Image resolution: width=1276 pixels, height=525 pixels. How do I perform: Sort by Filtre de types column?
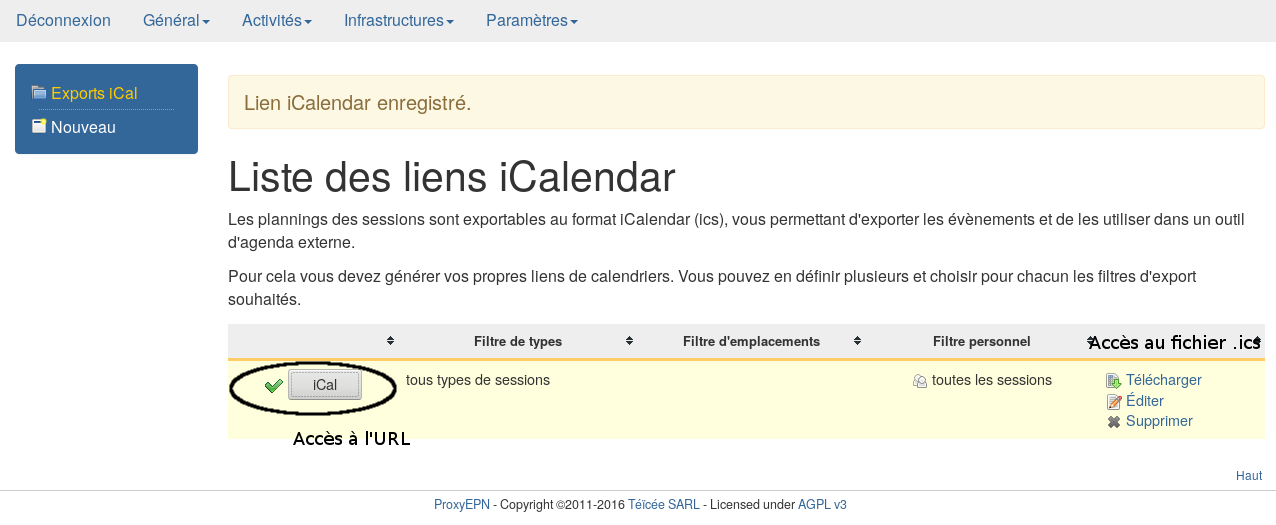tap(518, 341)
